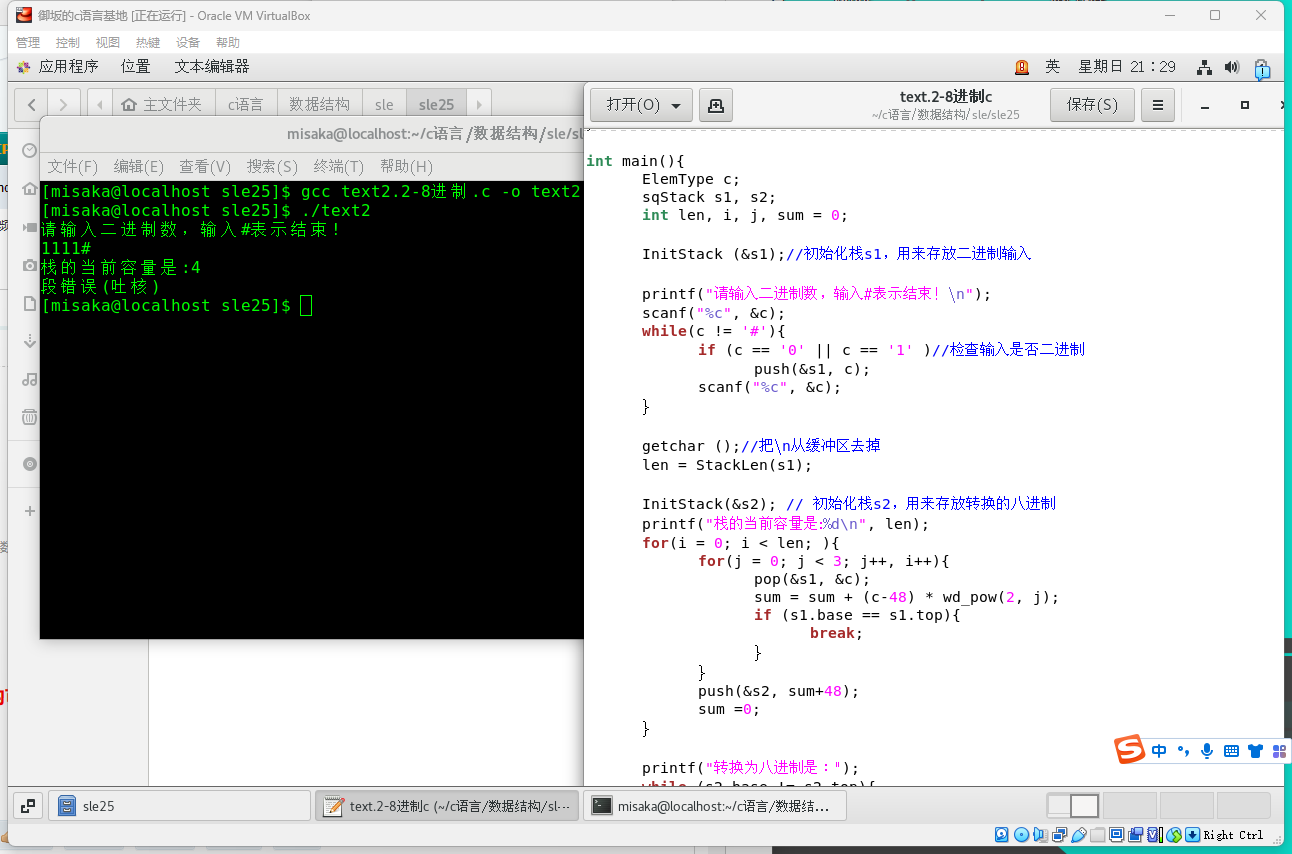The width and height of the screenshot is (1292, 854).
Task: Open the 星期日 21:29 clock calendar
Action: coord(1127,67)
